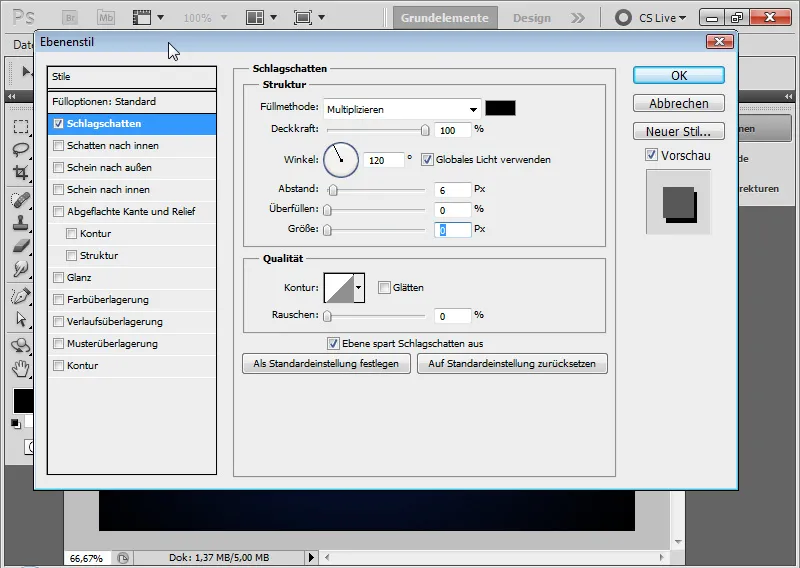800x568 pixels.
Task: Collapse the toolbox with double-arrow icon
Action: [11, 96]
